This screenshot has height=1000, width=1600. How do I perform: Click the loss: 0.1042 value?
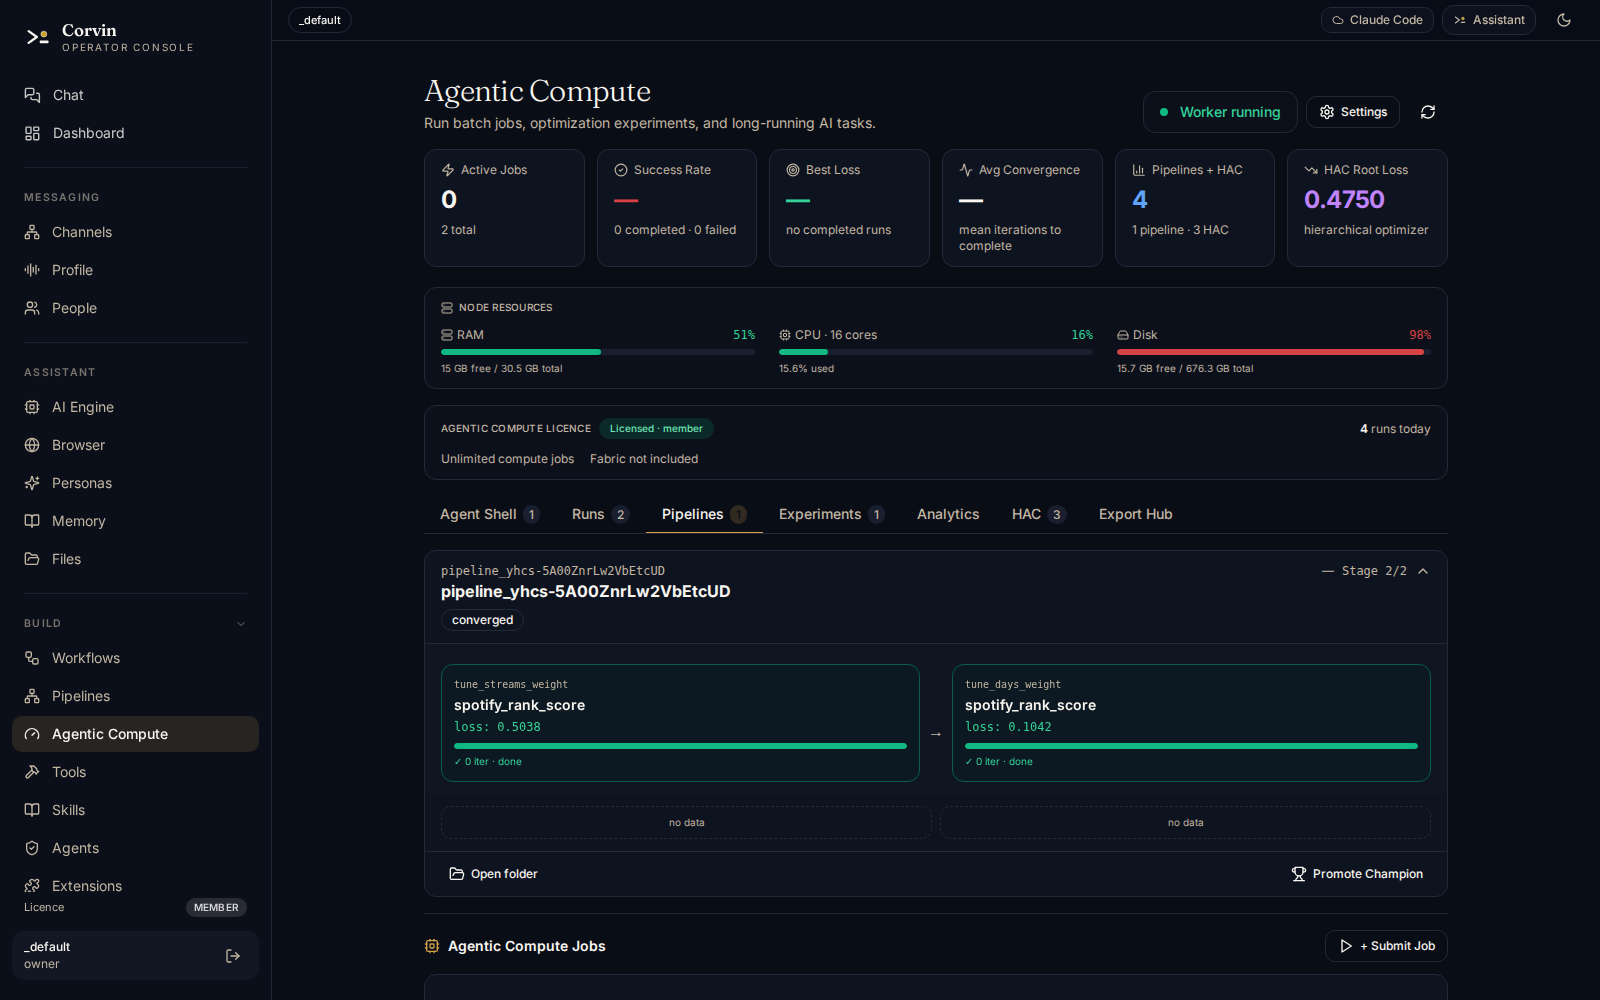click(1008, 727)
